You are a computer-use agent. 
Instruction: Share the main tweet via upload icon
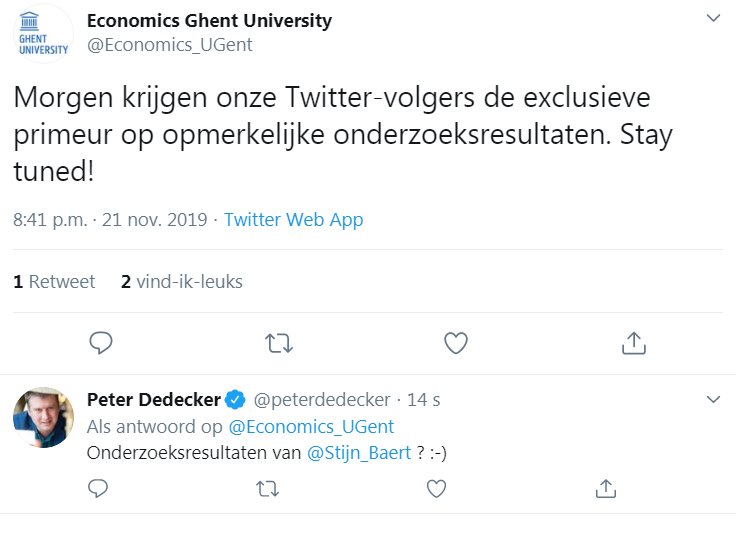pyautogui.click(x=632, y=343)
